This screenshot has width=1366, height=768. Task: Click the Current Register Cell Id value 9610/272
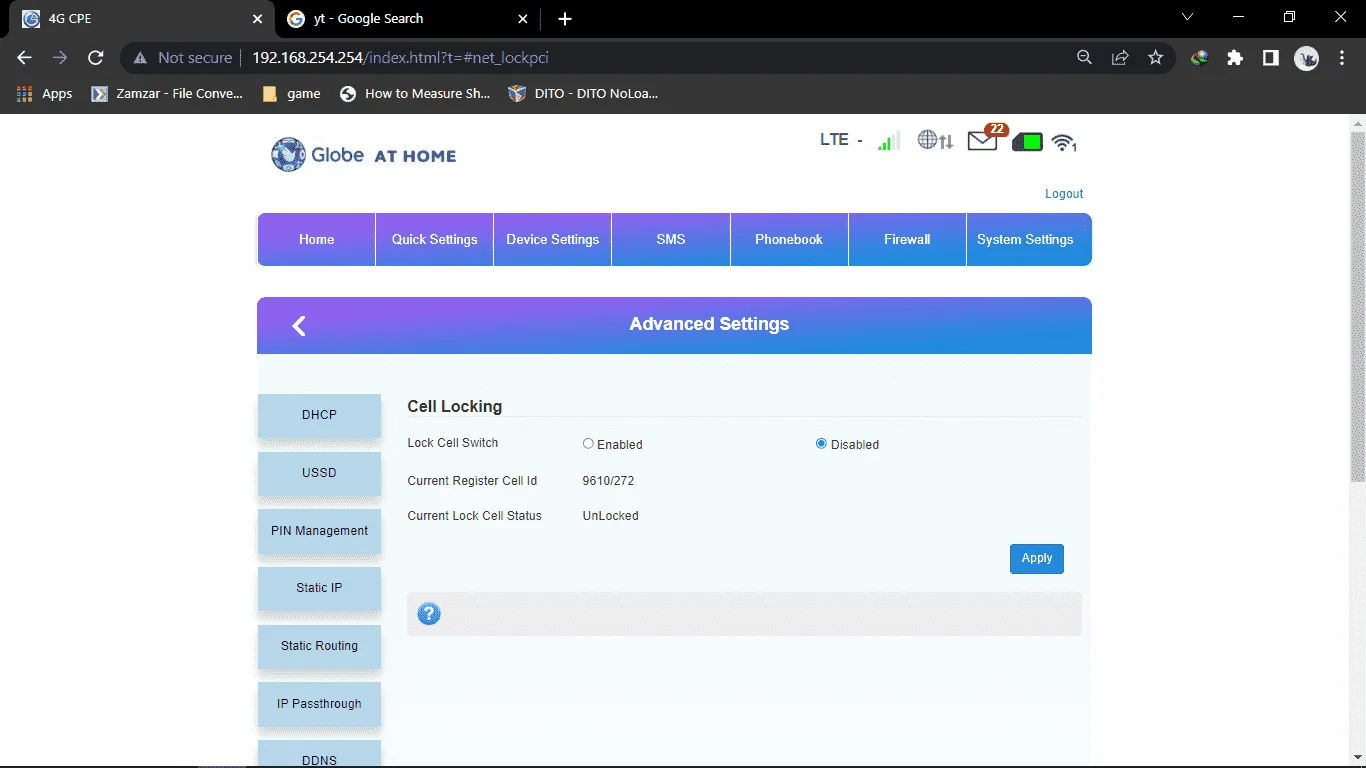[x=608, y=481]
